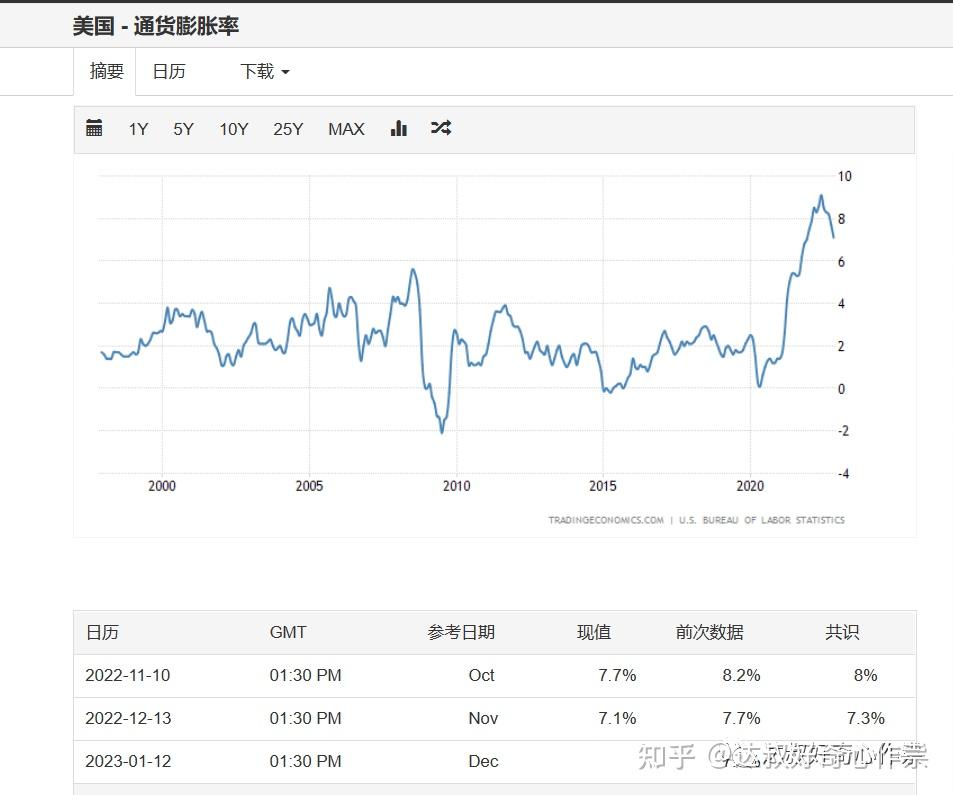Click the Dec reference date cell
This screenshot has height=795, width=953.
483,762
